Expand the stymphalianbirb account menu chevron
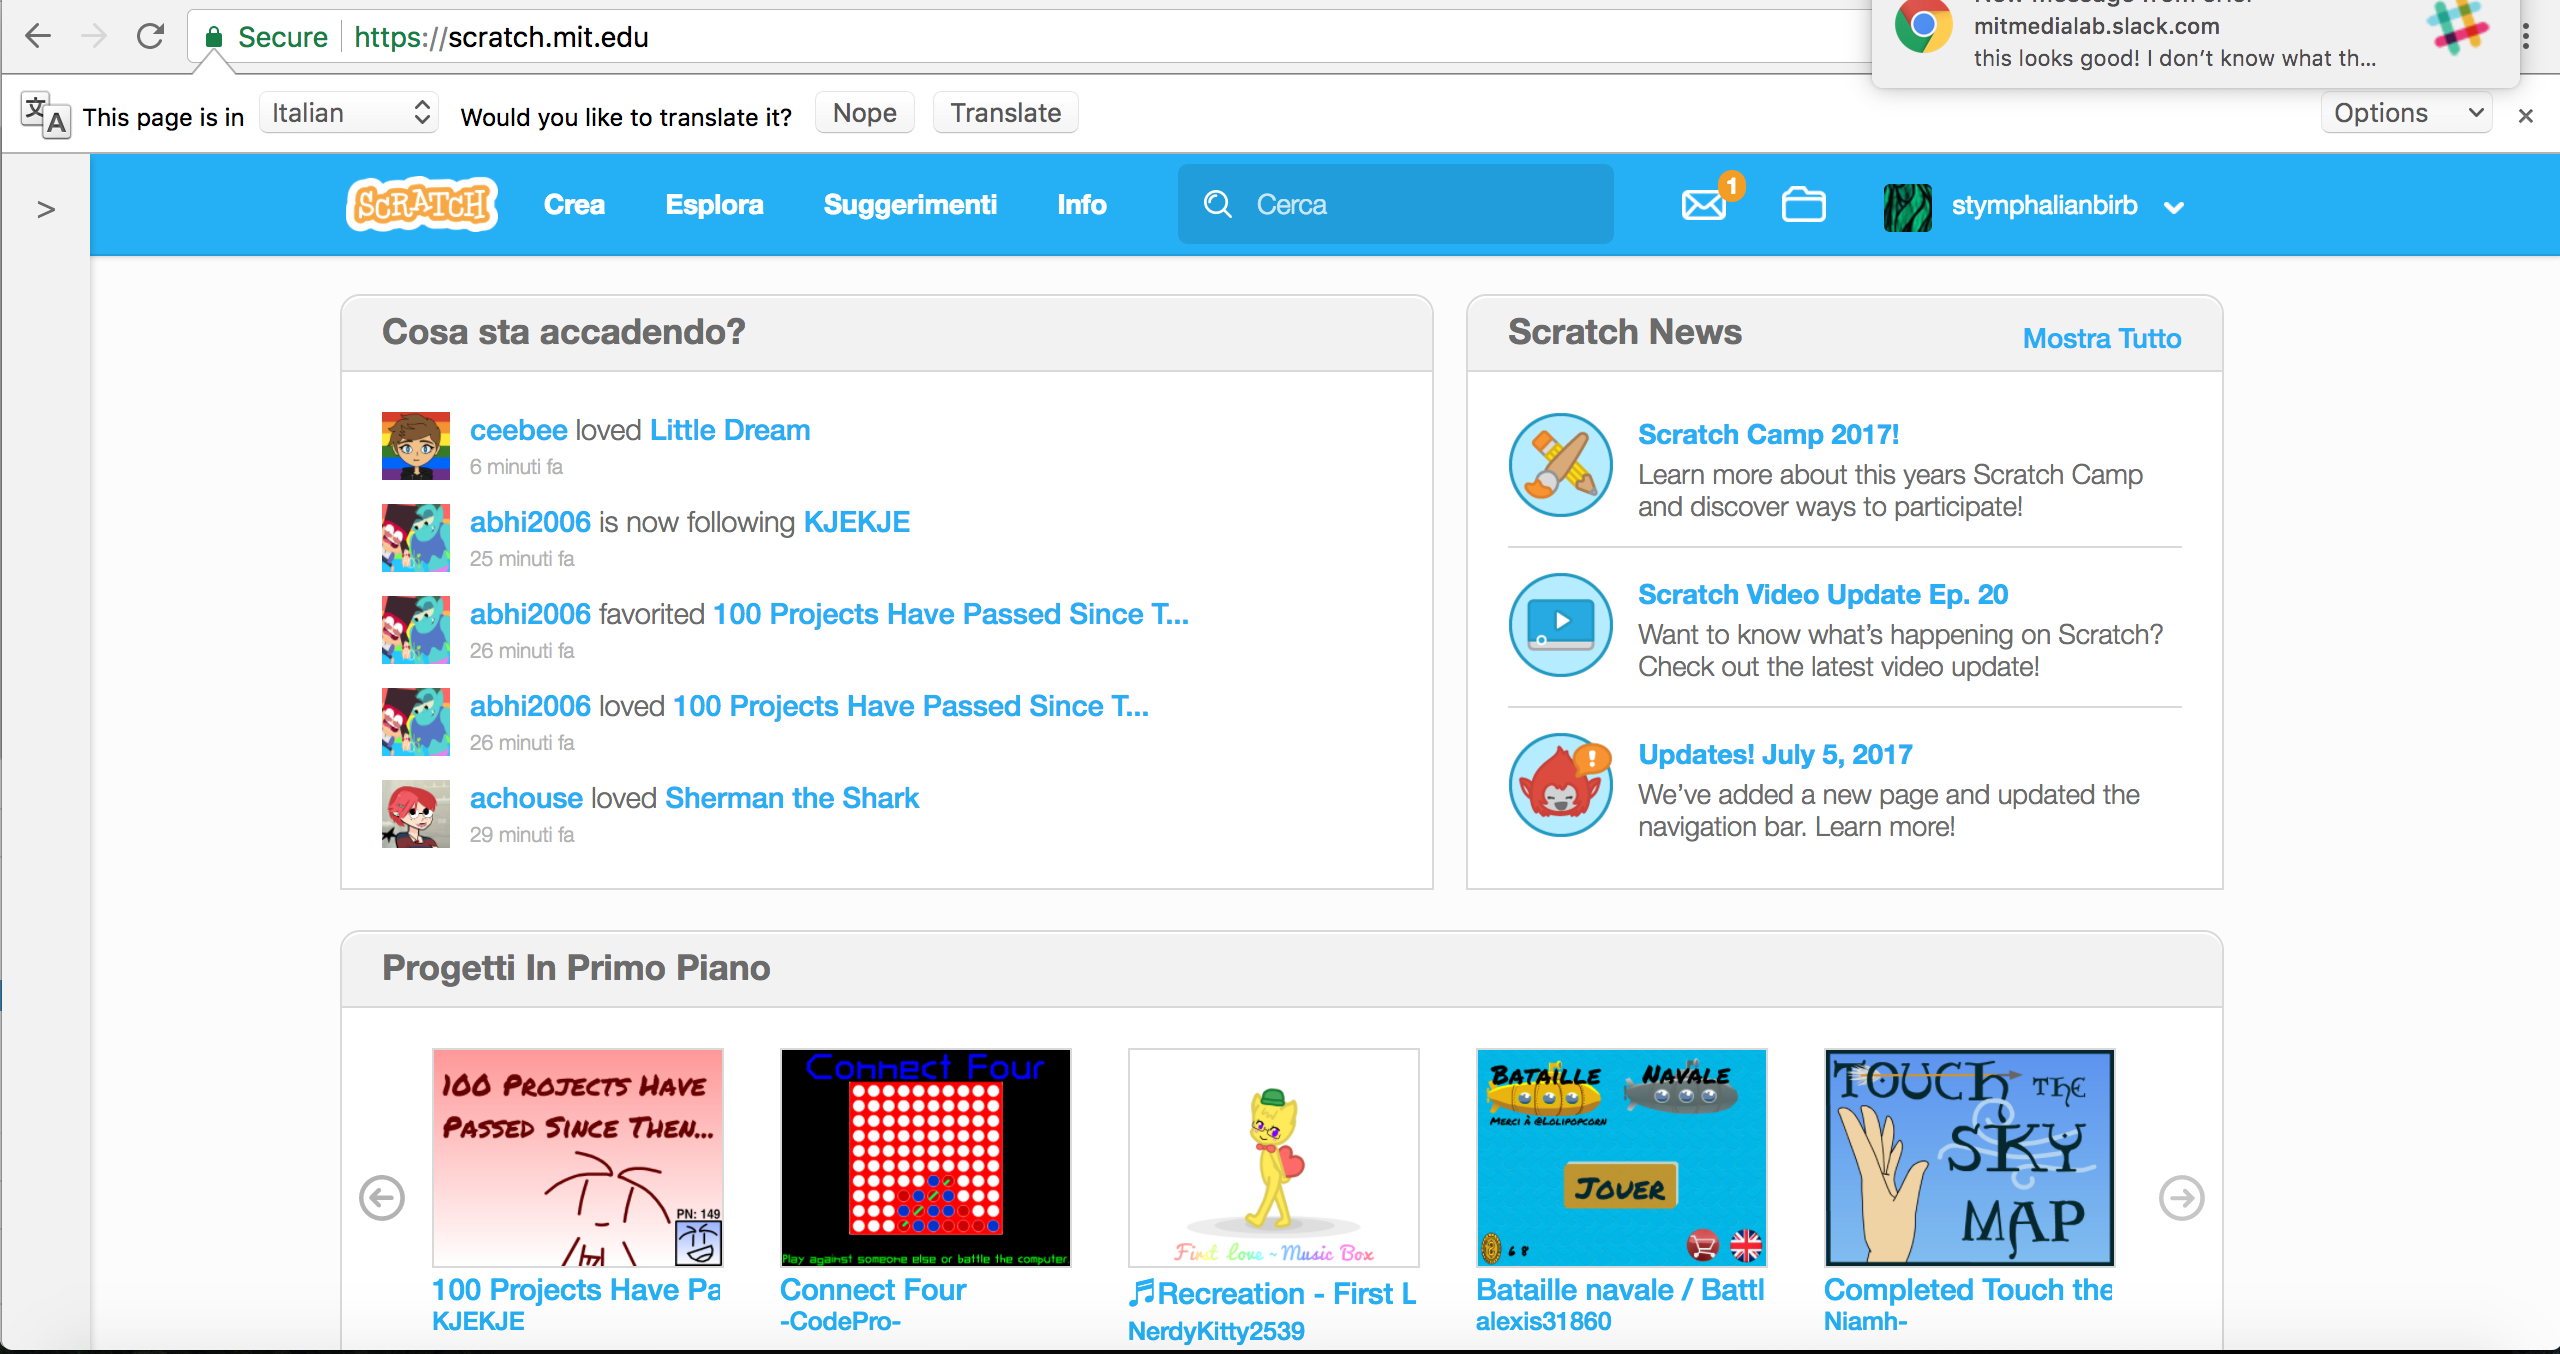The image size is (2560, 1354). tap(2174, 208)
